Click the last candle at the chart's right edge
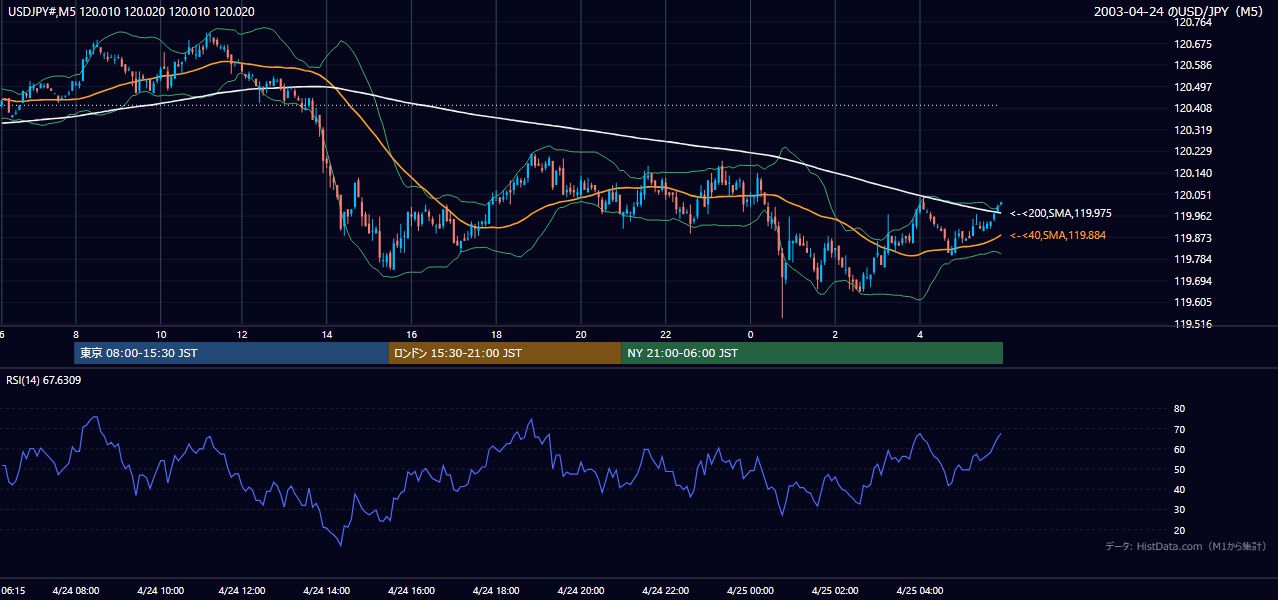 [x=1000, y=206]
